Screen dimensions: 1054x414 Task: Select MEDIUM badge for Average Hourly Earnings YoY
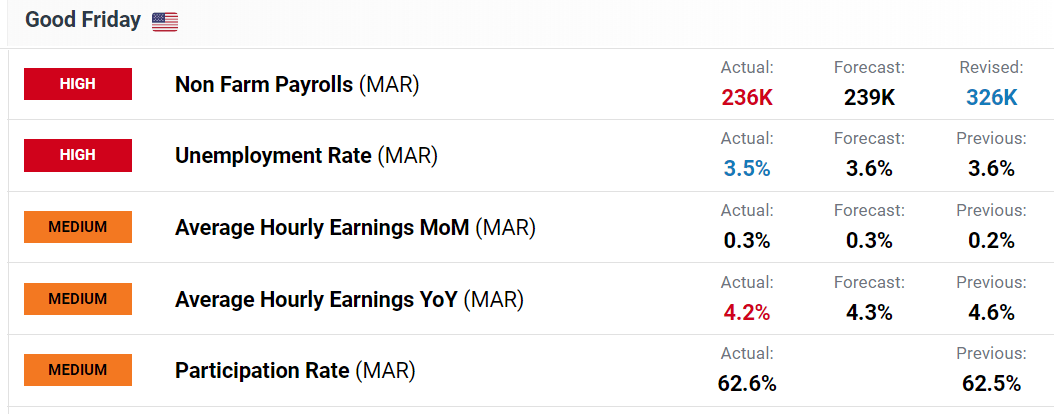point(78,299)
